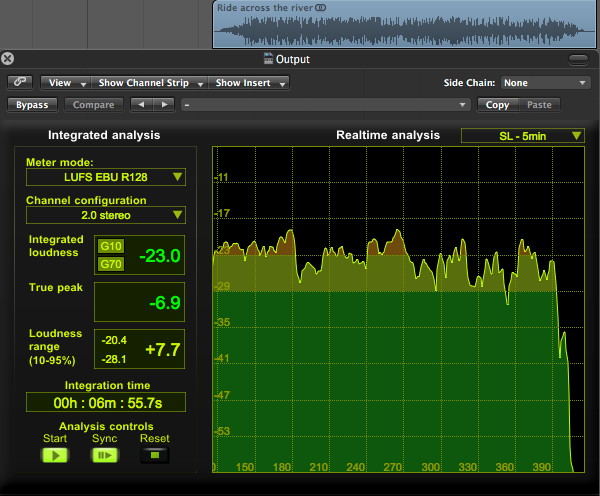
Task: Open the Side Chain dropdown
Action: click(x=545, y=83)
